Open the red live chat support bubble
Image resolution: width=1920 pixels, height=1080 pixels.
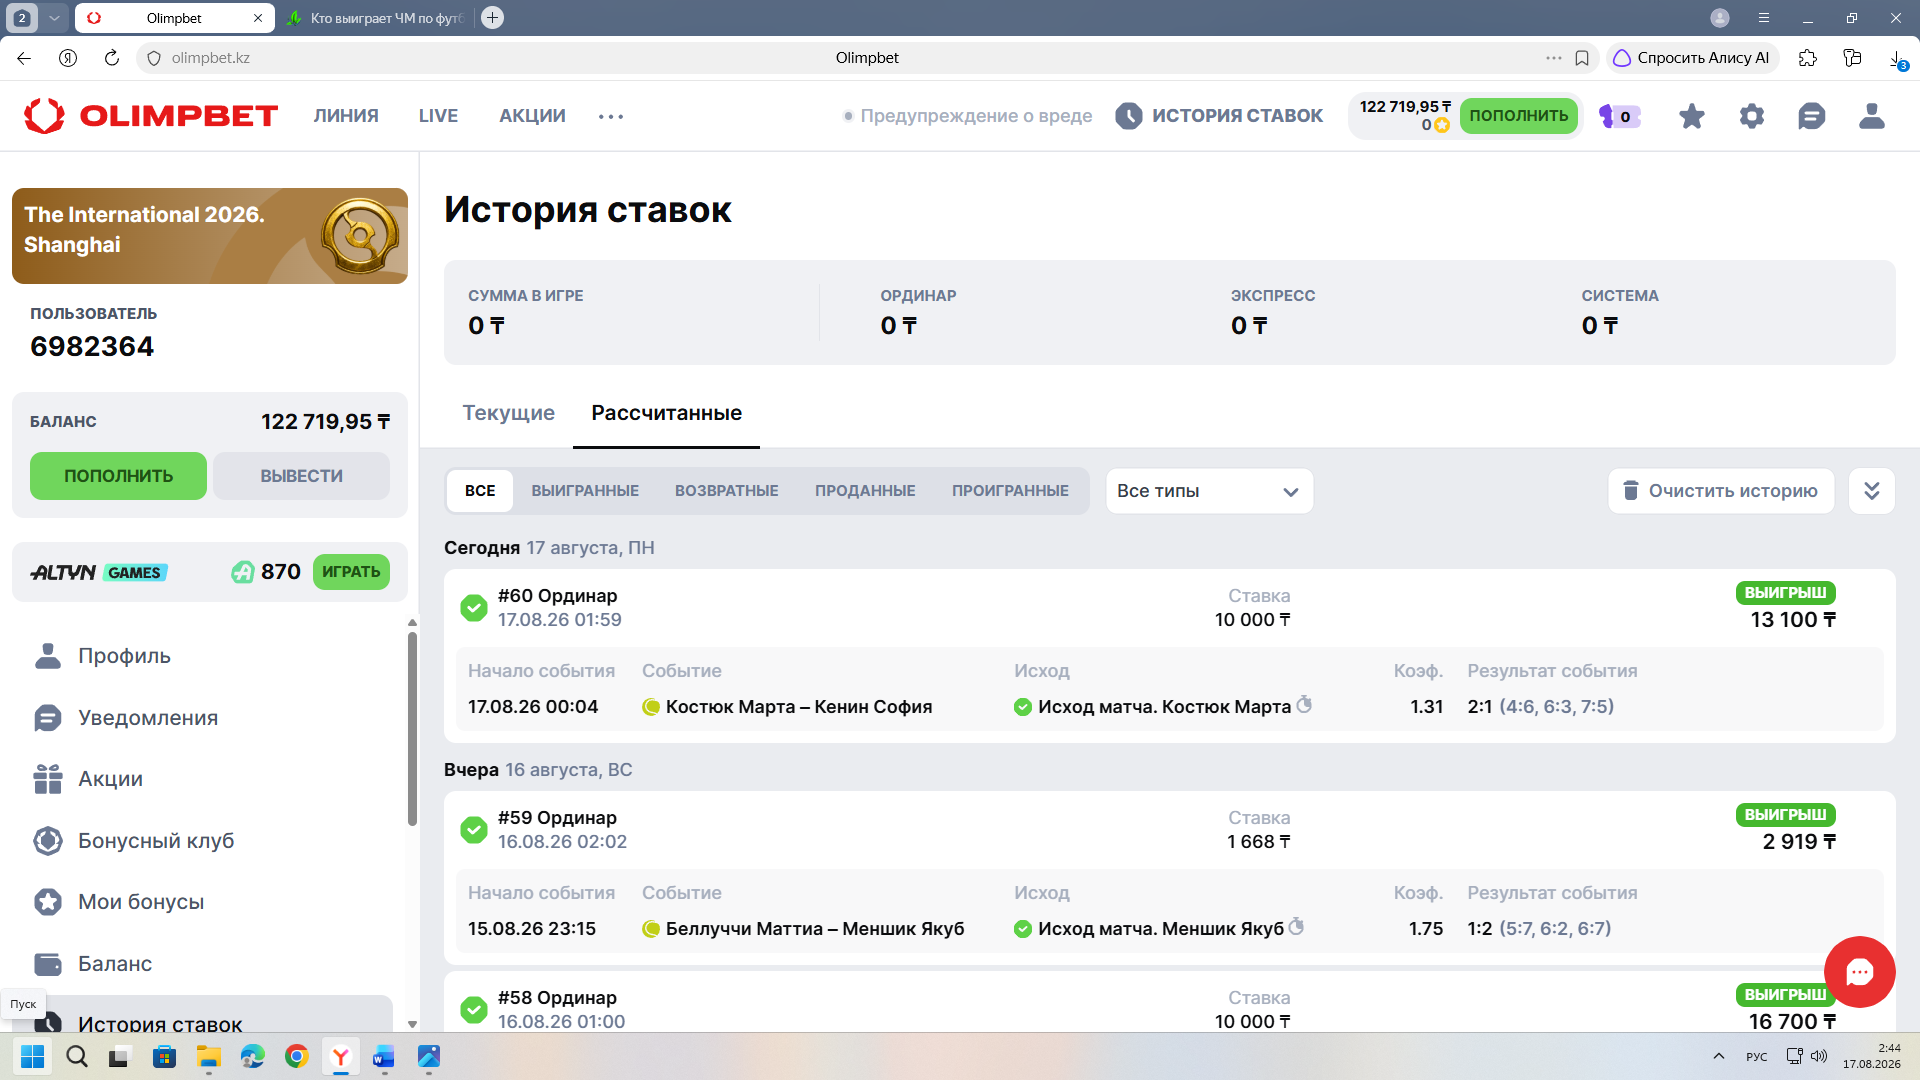point(1859,972)
